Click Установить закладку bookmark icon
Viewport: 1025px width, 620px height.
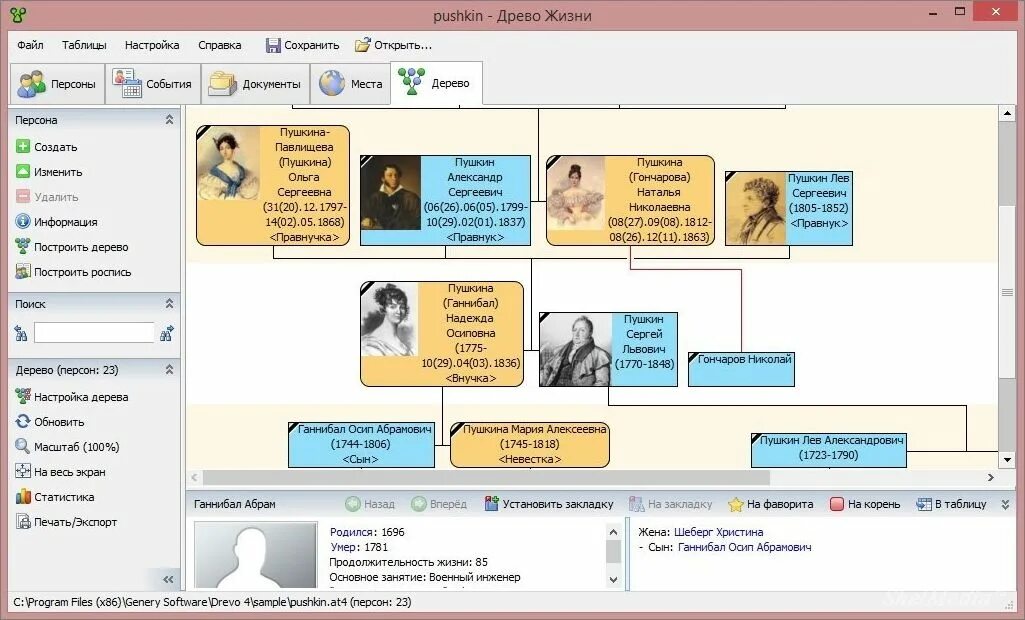pos(492,504)
